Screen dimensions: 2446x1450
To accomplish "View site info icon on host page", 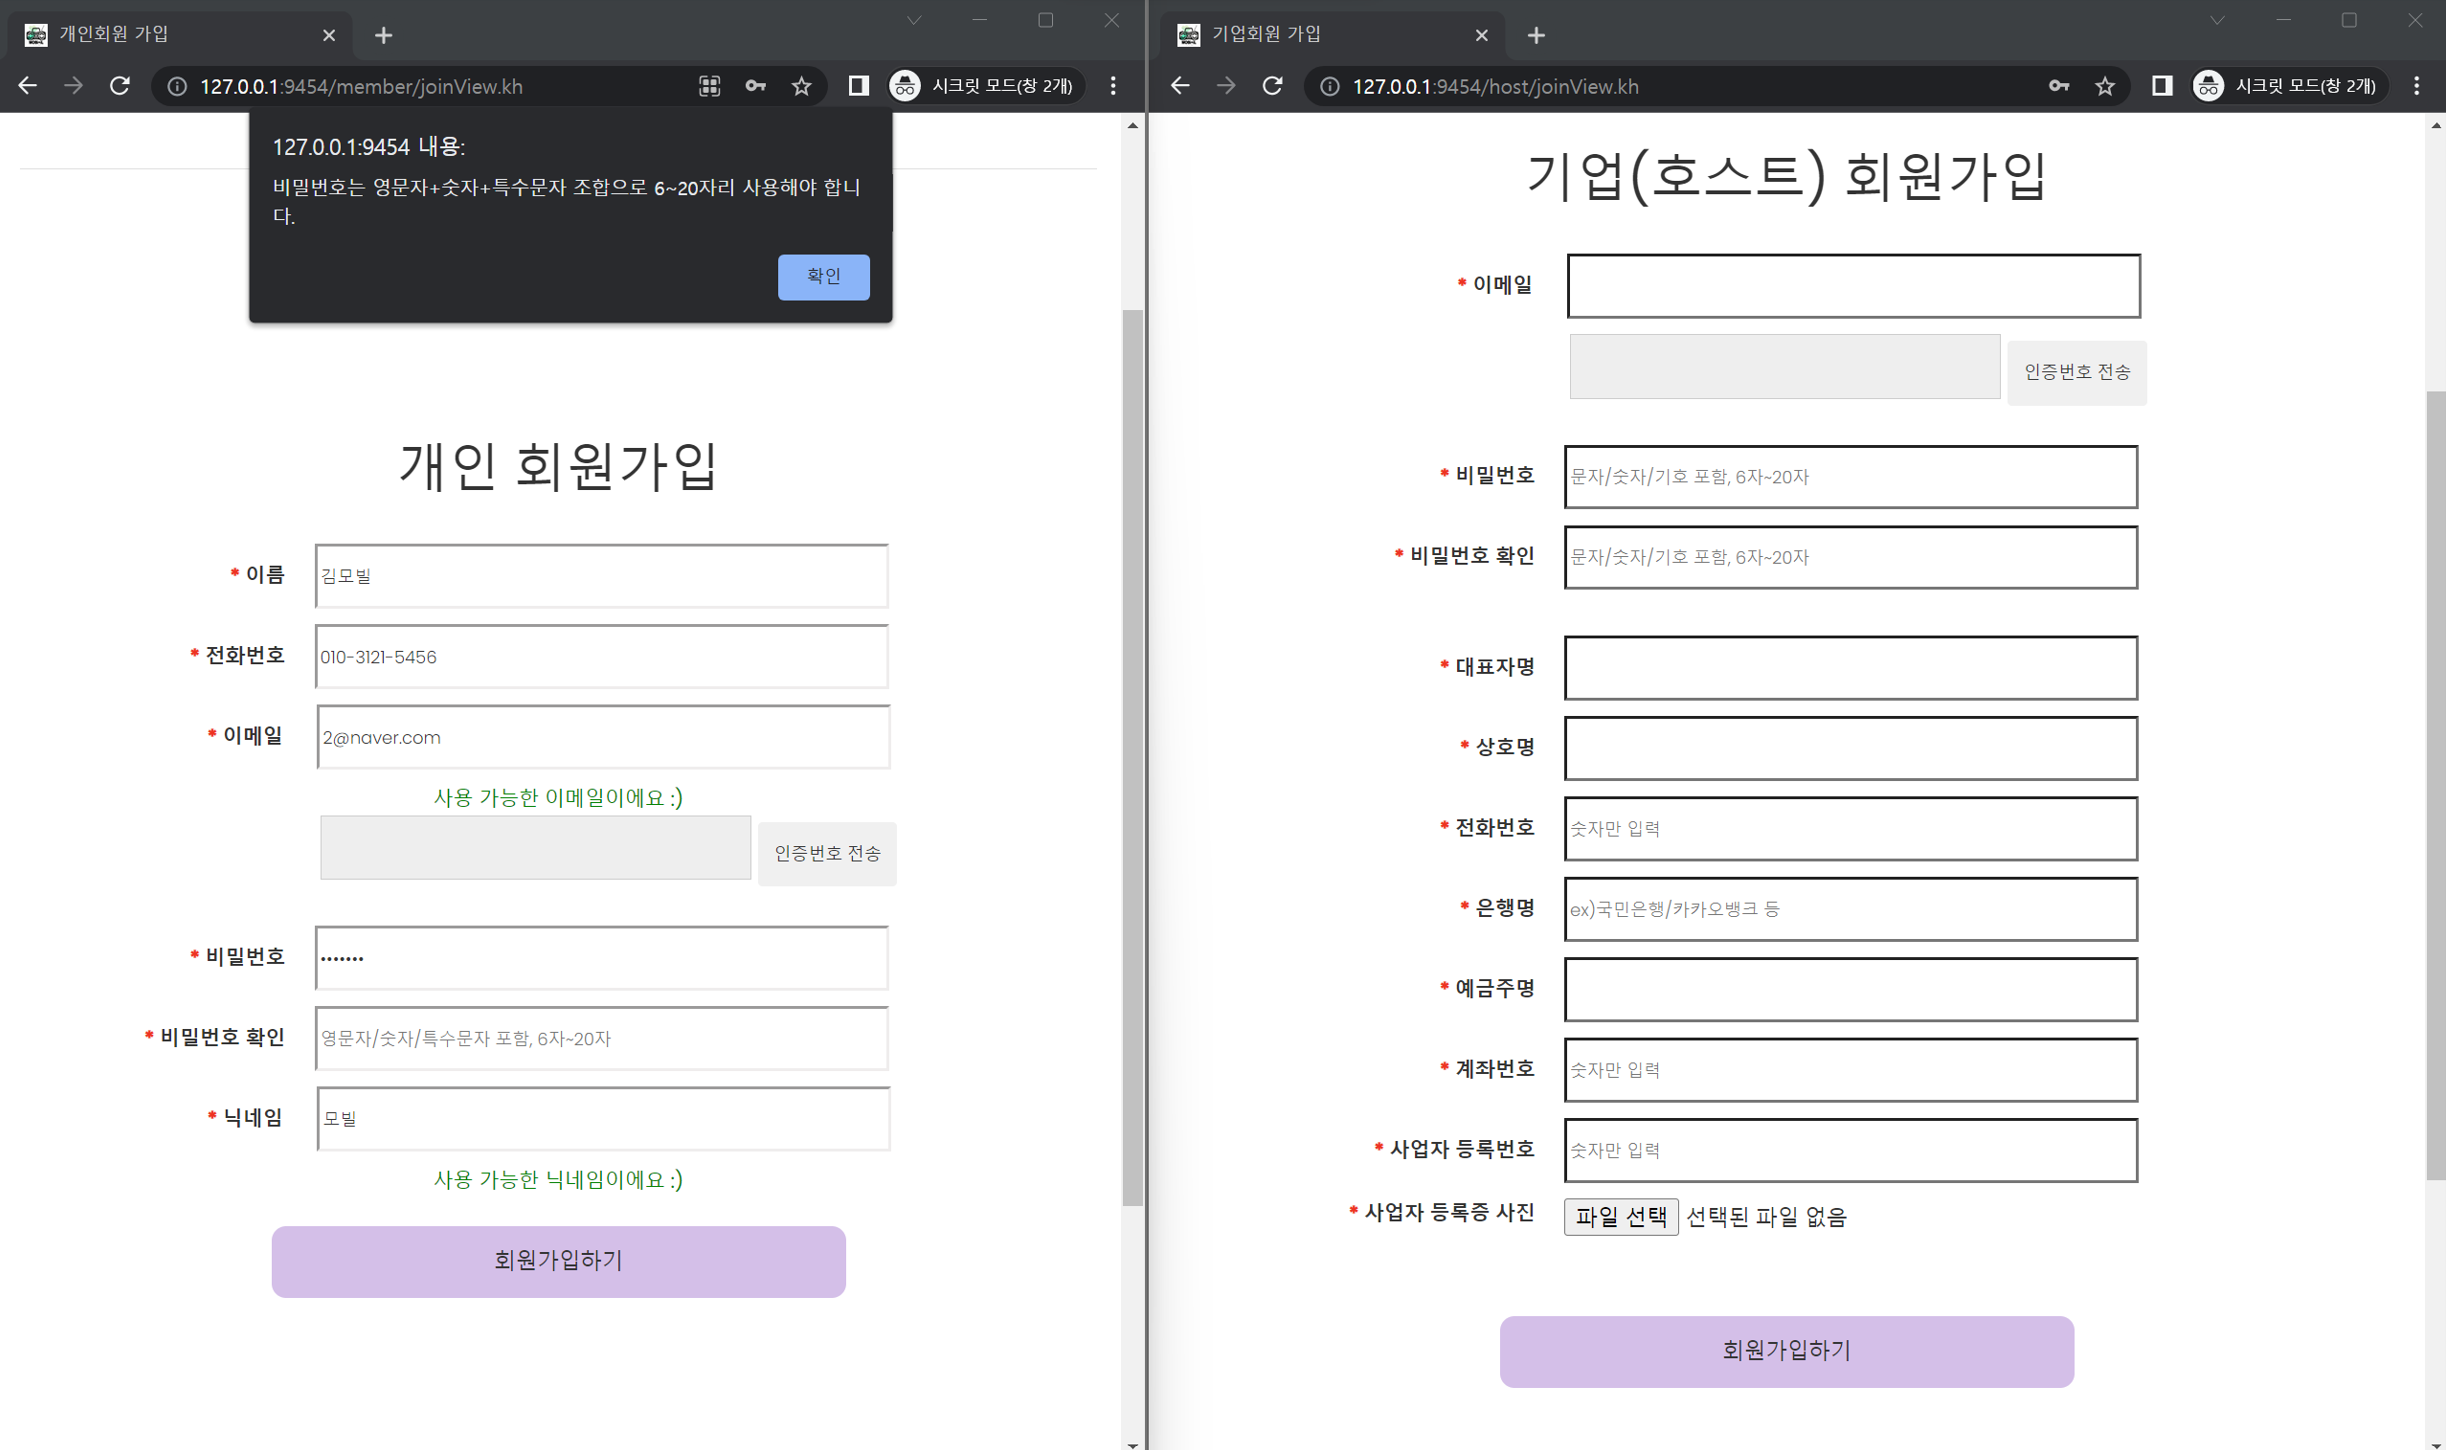I will (1329, 86).
